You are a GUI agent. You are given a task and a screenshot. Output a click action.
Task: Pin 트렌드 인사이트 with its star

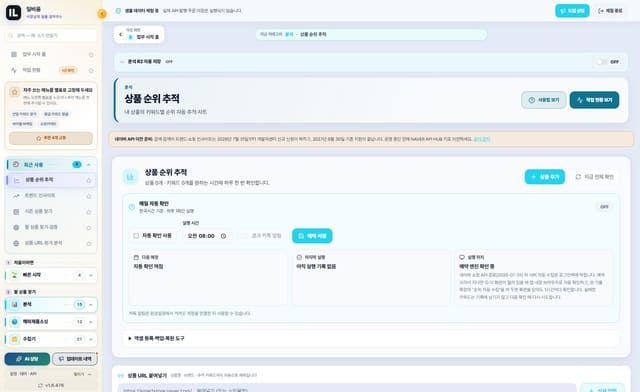click(89, 196)
